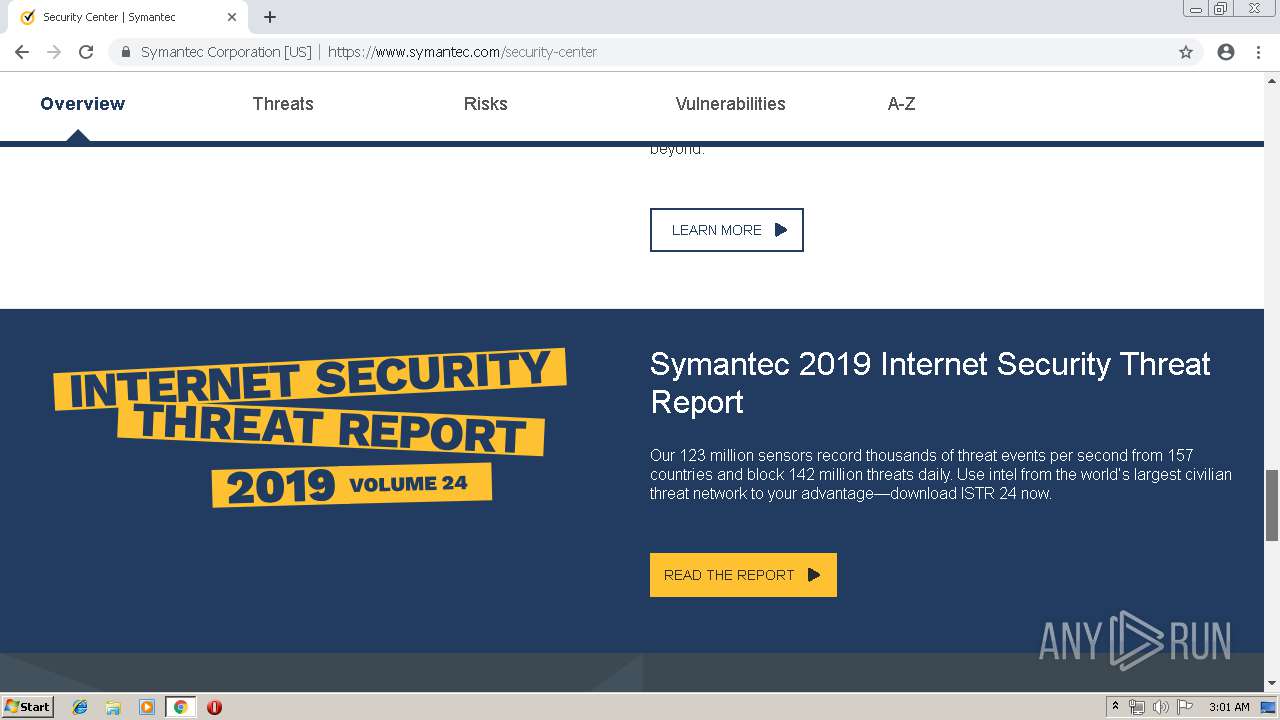Click the page vertical scrollbar thumb

(x=1272, y=505)
